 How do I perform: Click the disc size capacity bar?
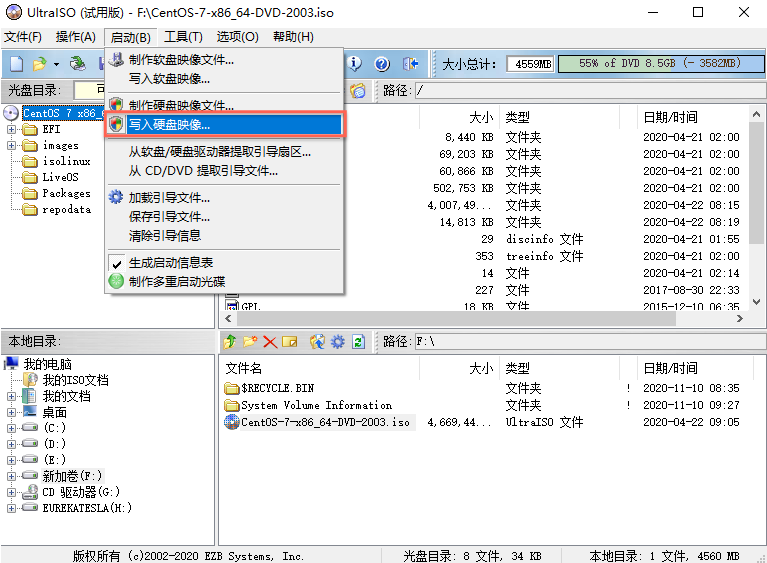pos(661,64)
